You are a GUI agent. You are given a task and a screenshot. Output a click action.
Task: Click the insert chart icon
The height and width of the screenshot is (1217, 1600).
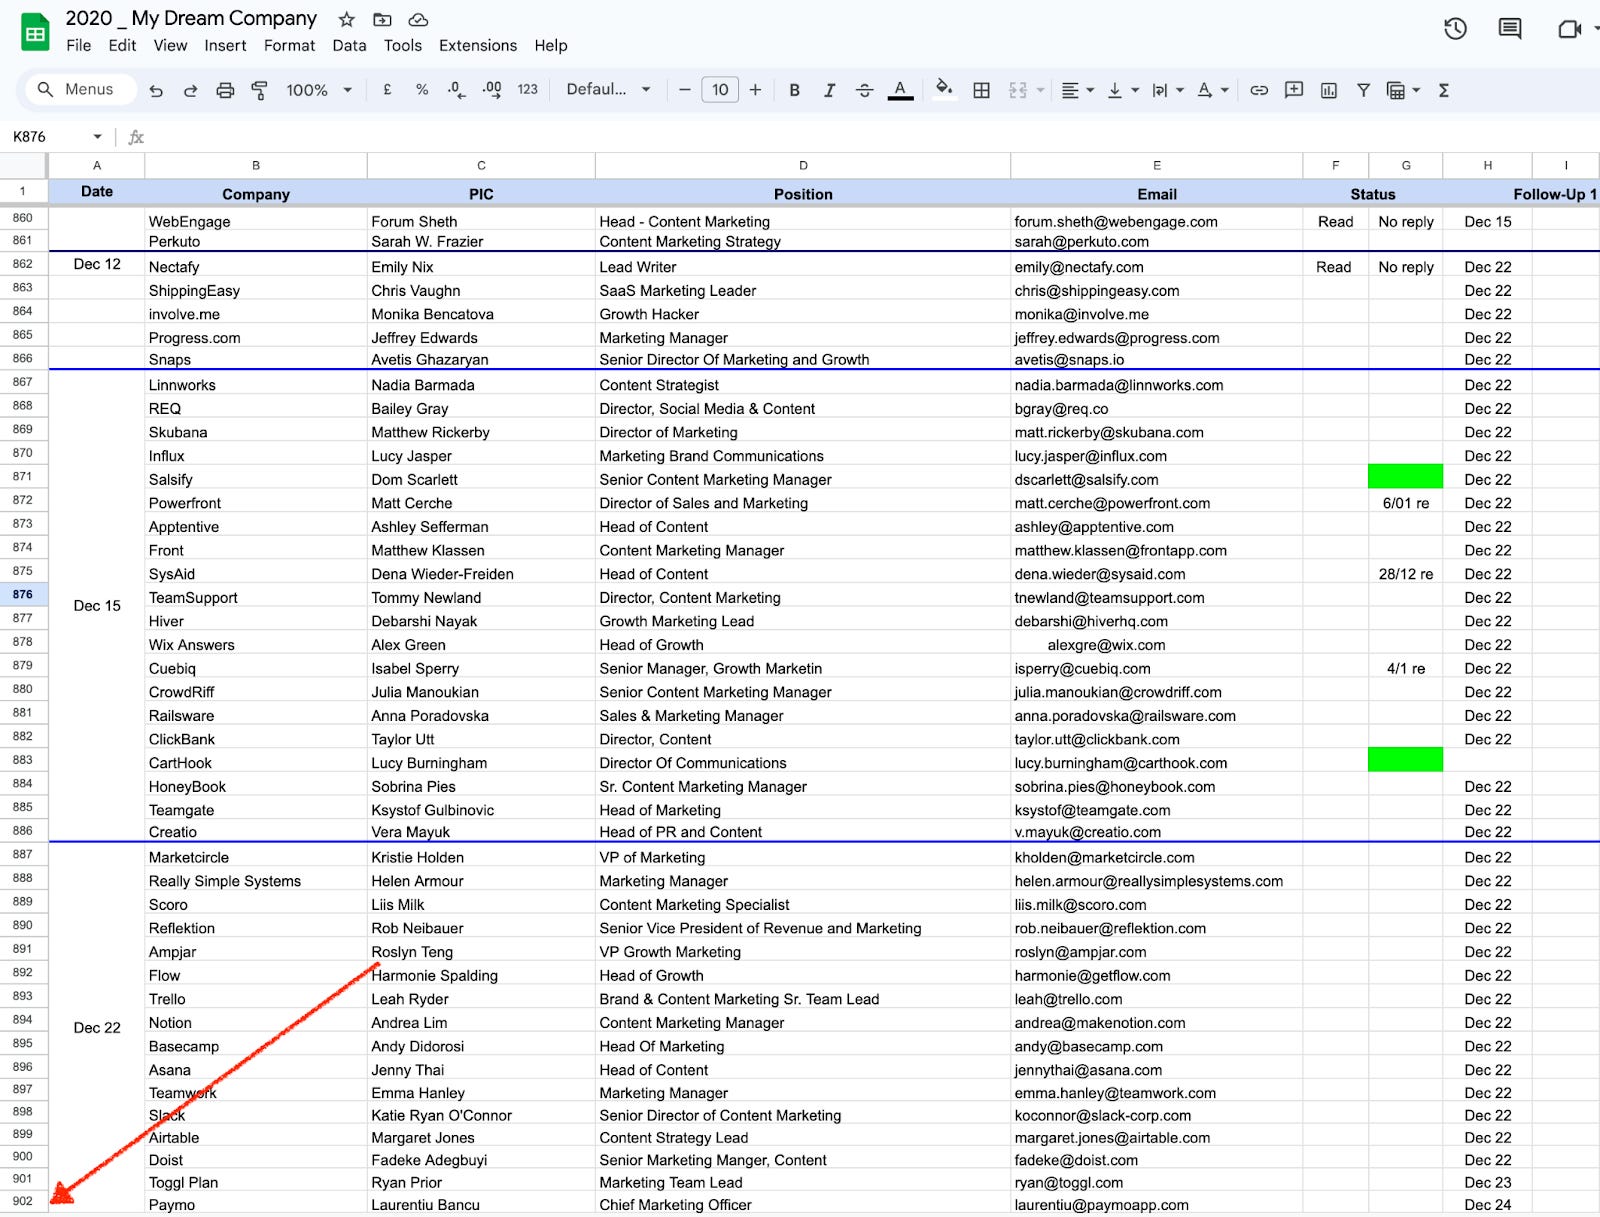point(1329,90)
